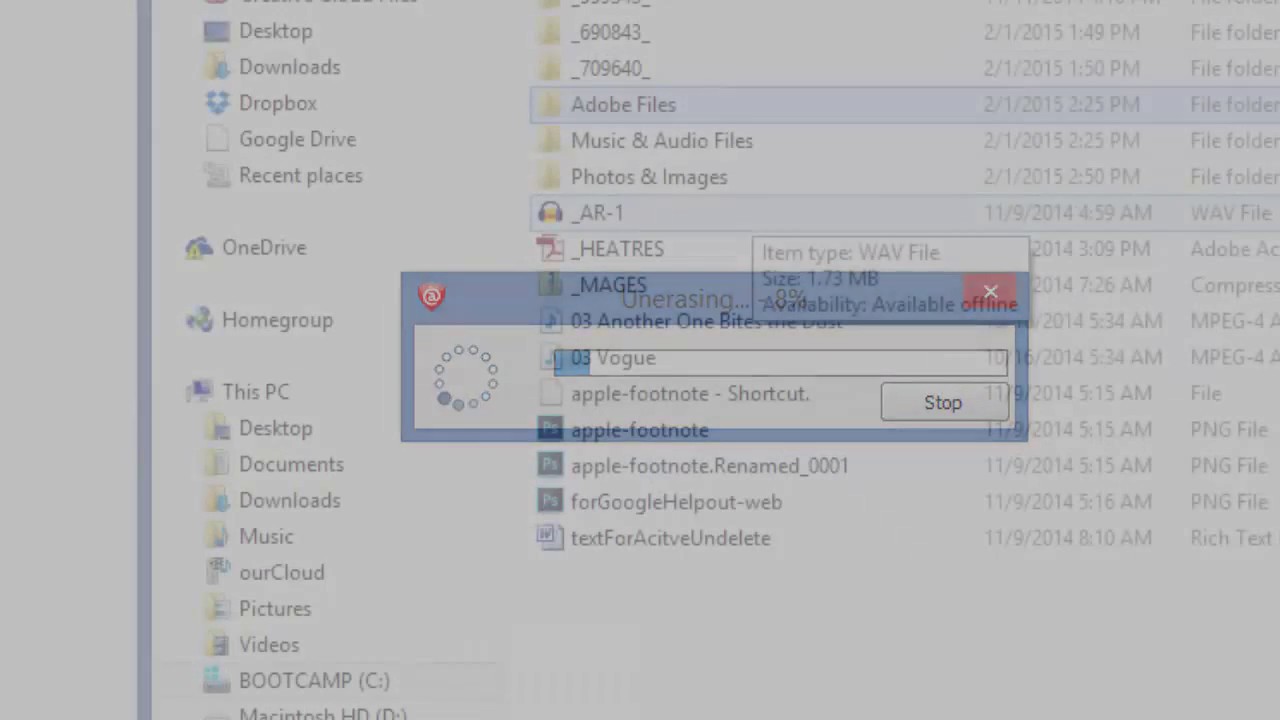This screenshot has height=720, width=1280.
Task: Click Word icon of textForAcitveUndelete
Action: pos(550,538)
